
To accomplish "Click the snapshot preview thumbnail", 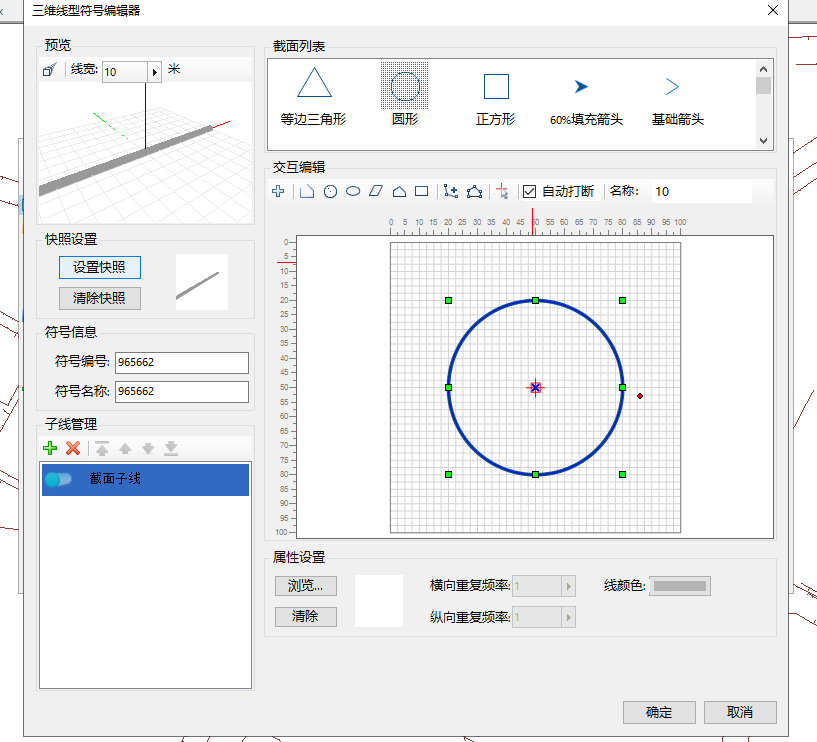I will [x=202, y=282].
